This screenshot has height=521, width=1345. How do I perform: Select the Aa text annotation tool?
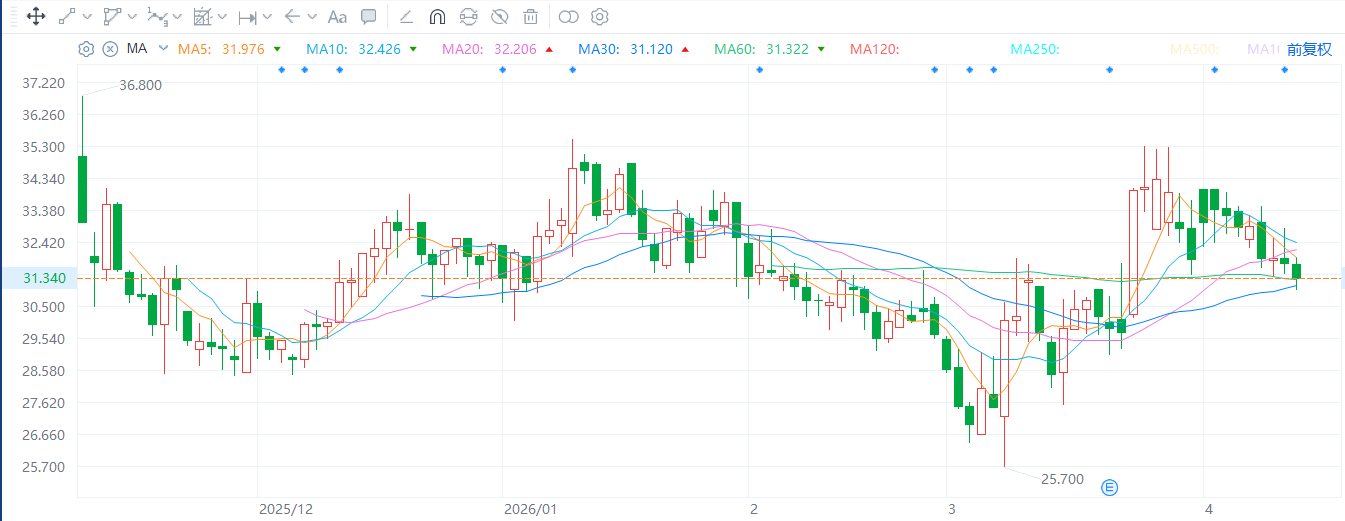coord(337,16)
